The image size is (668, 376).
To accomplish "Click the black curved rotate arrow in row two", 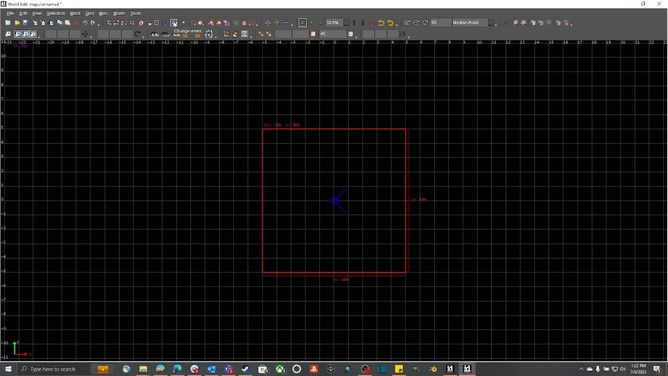I will click(138, 34).
